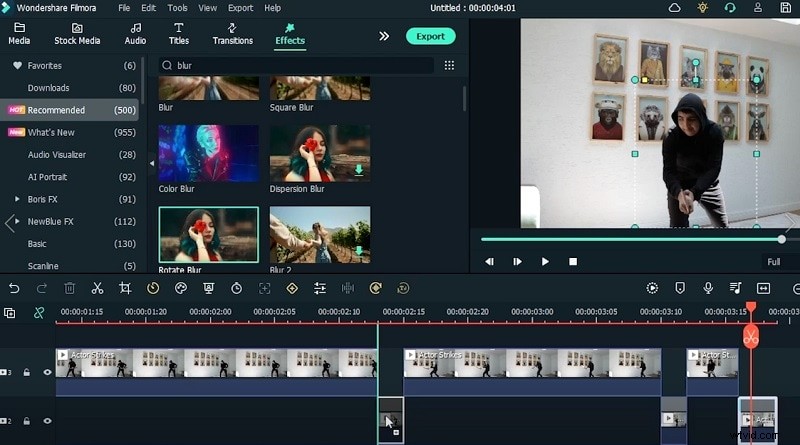
Task: Open the Stock Media tab
Action: 77,34
